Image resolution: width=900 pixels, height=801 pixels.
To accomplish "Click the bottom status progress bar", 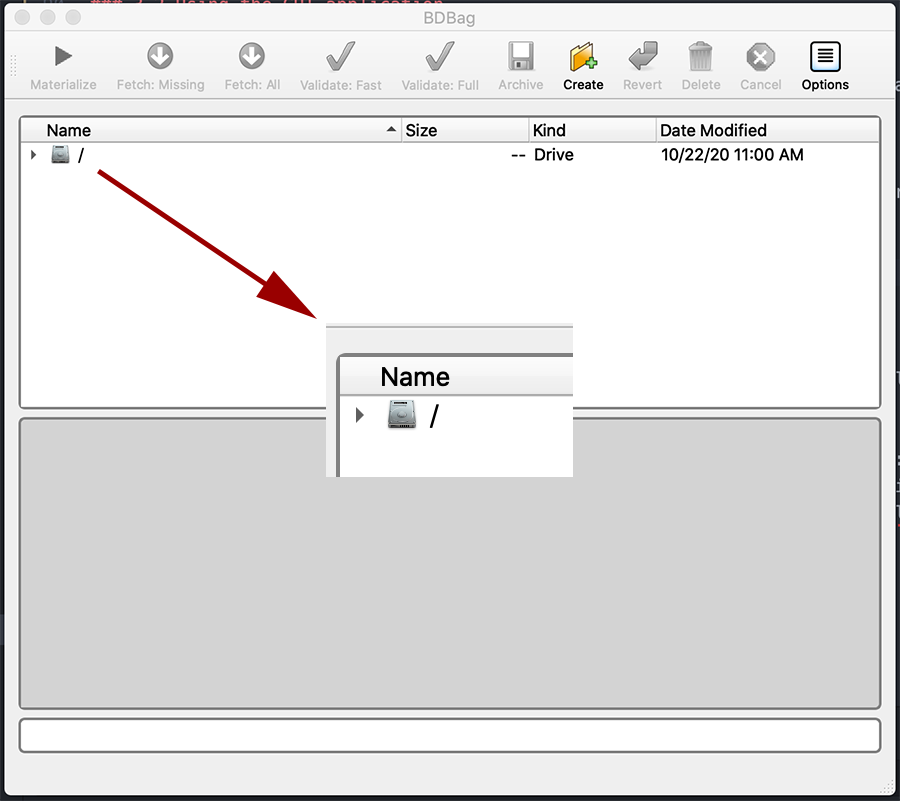I will tap(449, 735).
